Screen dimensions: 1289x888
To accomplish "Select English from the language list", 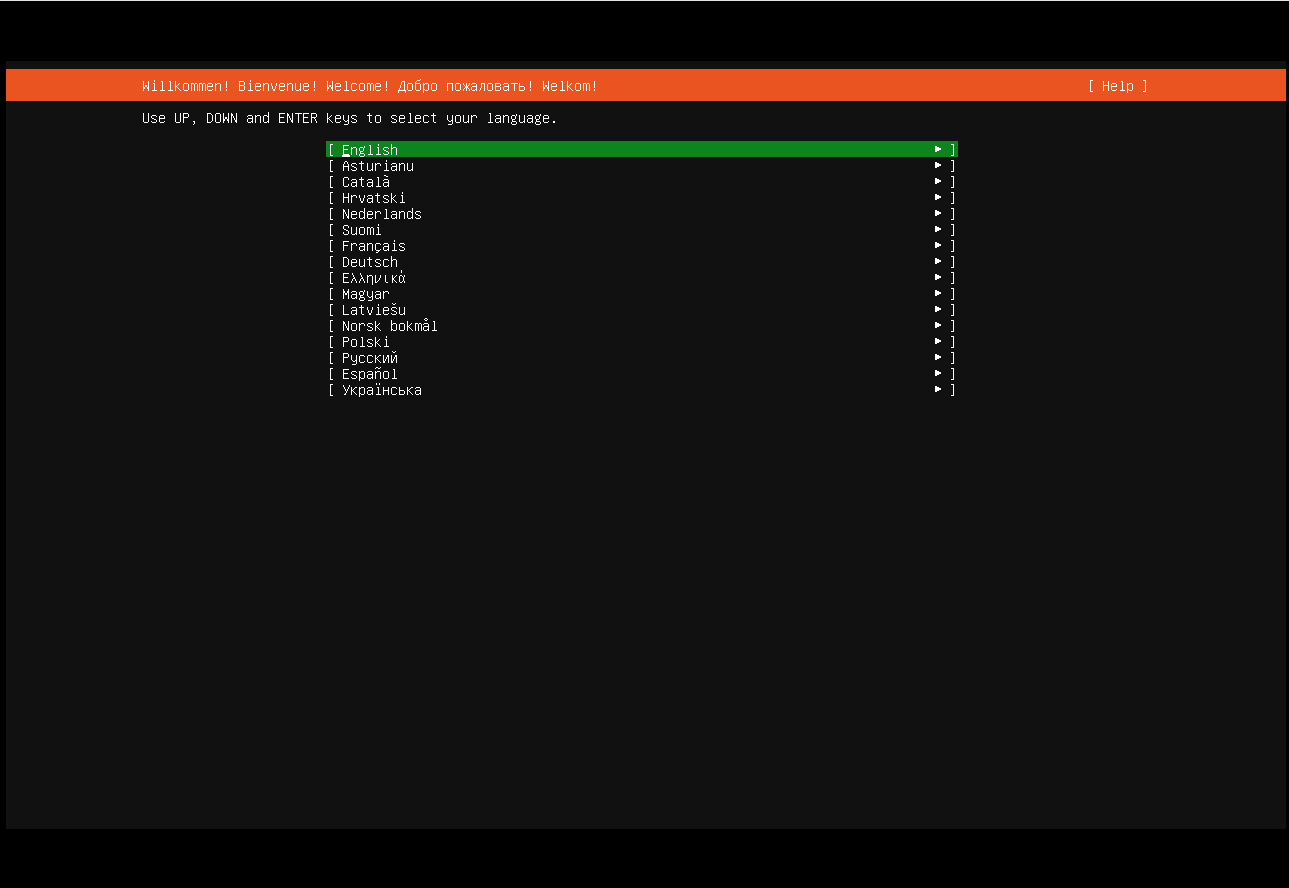I will (370, 150).
